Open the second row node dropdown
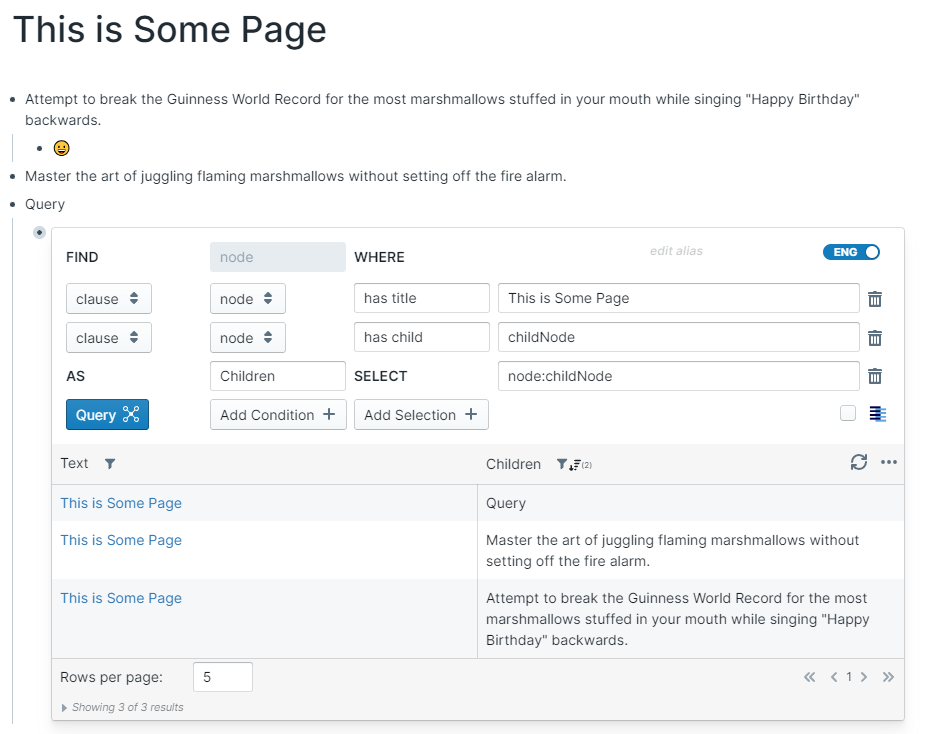The height and width of the screenshot is (734, 945). click(x=247, y=338)
